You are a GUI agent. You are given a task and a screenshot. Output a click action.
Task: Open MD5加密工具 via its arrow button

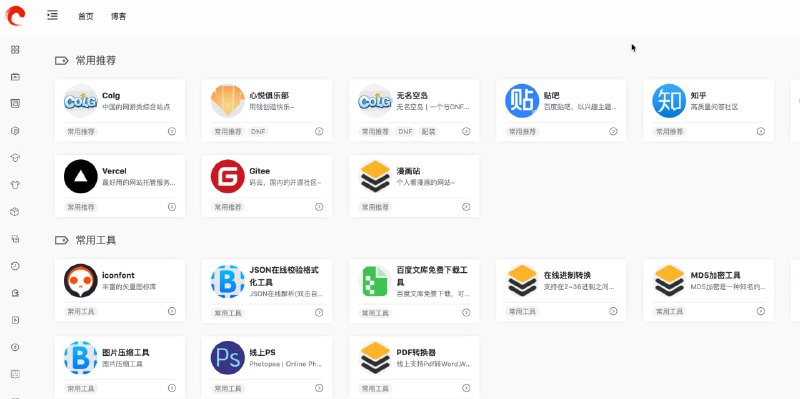tap(761, 311)
